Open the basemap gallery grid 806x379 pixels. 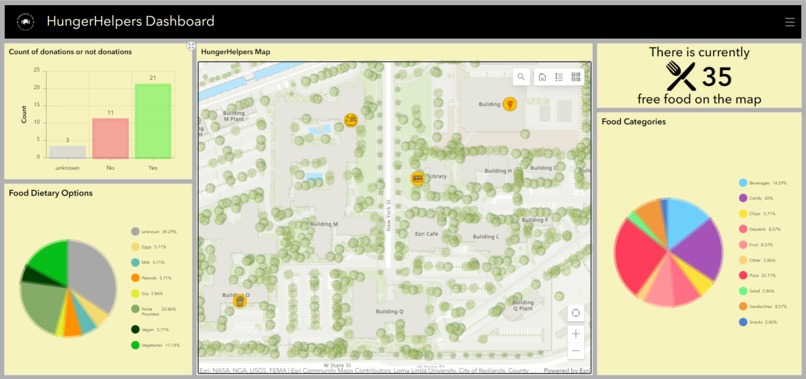pos(576,77)
